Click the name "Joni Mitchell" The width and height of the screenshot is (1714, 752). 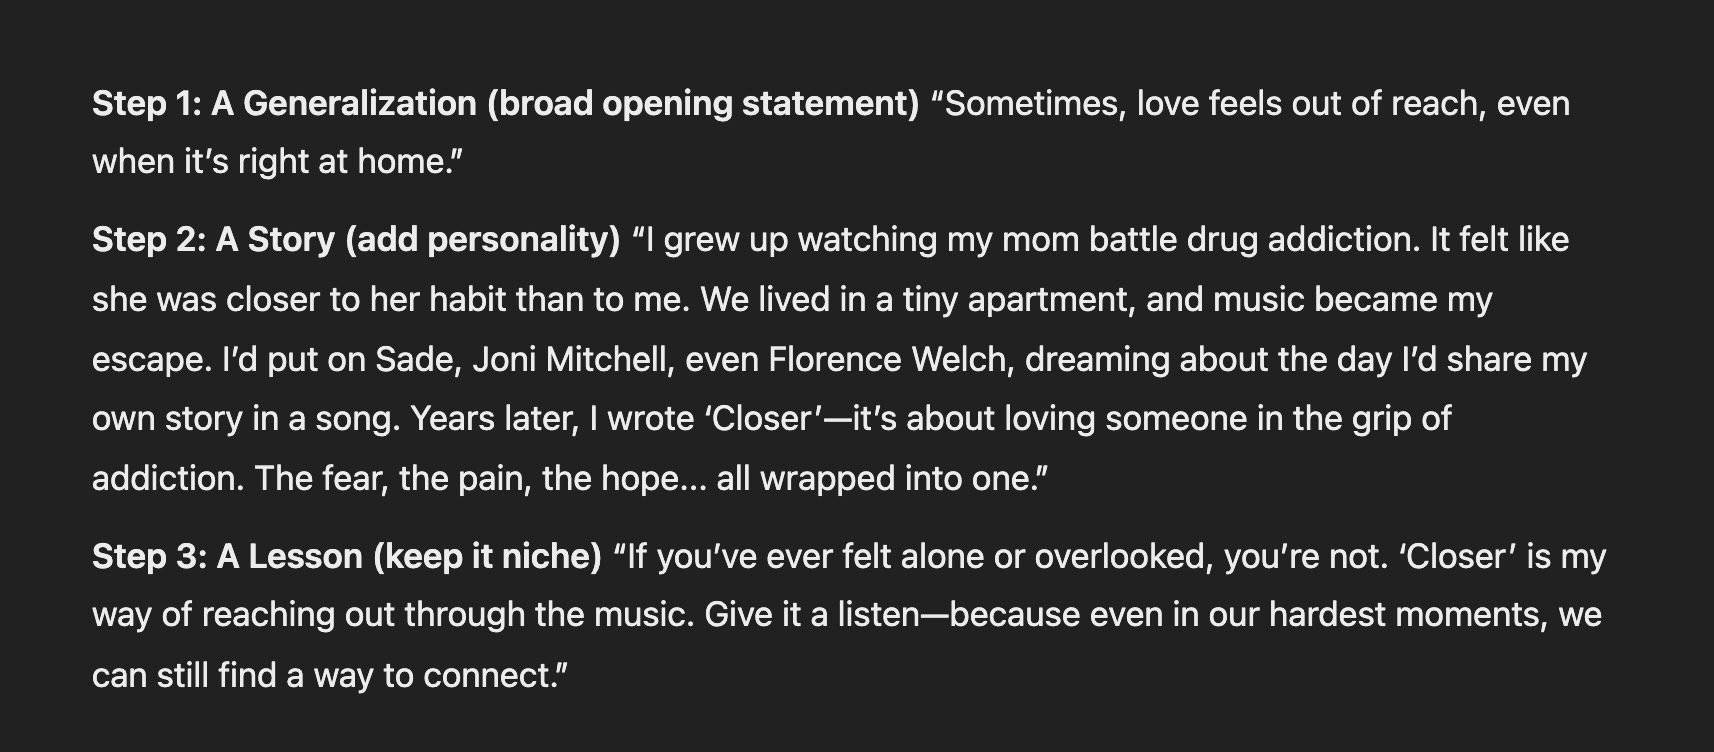click(x=570, y=360)
